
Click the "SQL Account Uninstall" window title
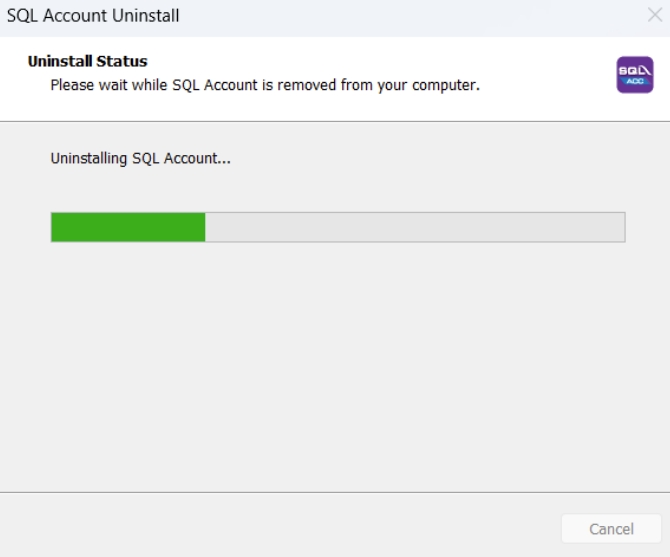point(93,17)
